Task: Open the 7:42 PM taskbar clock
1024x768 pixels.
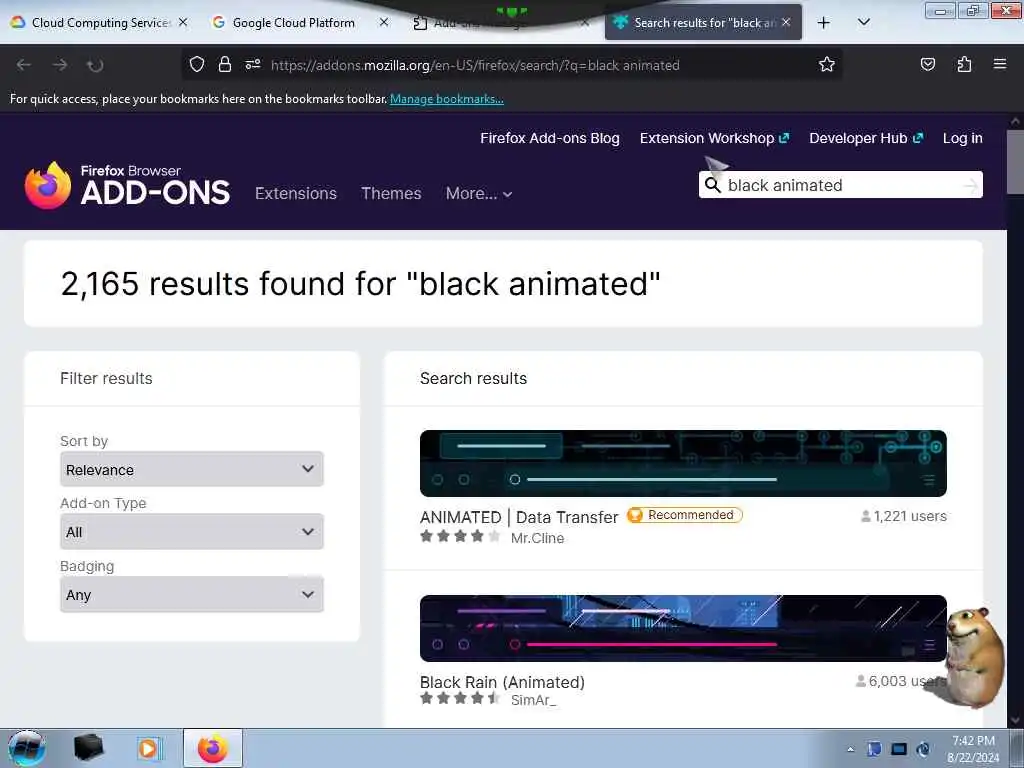Action: coord(973,749)
